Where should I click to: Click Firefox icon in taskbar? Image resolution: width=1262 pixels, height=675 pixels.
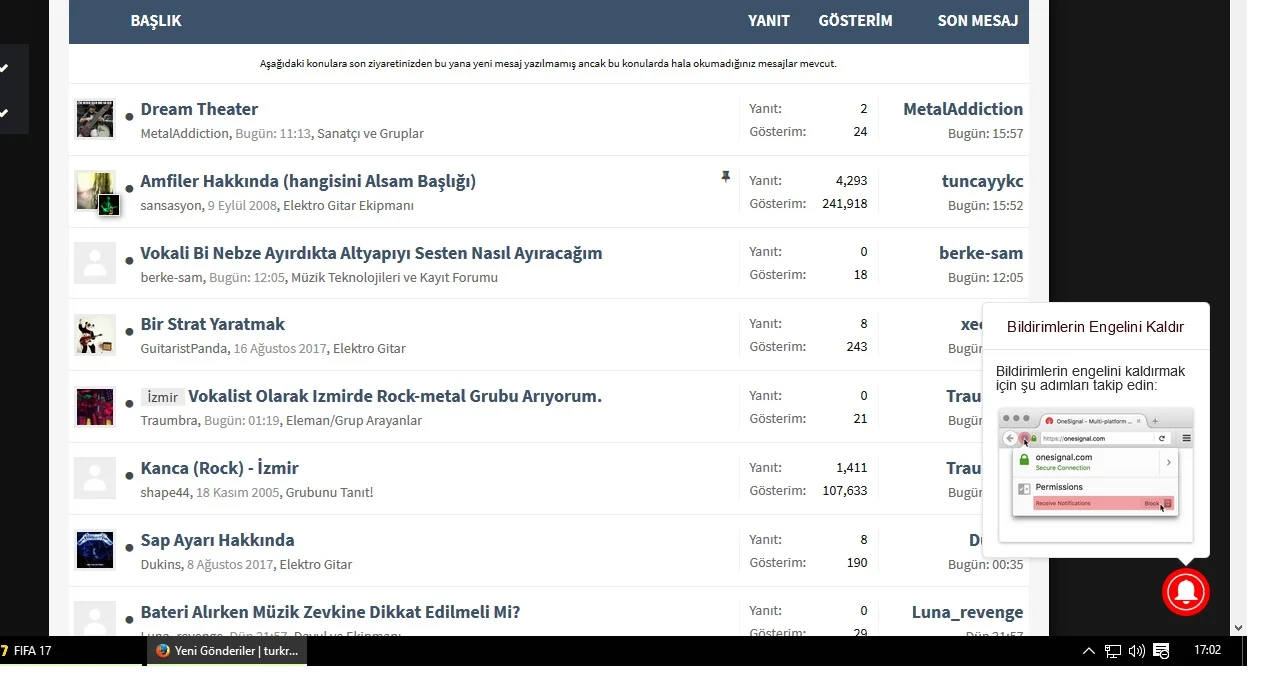click(162, 651)
